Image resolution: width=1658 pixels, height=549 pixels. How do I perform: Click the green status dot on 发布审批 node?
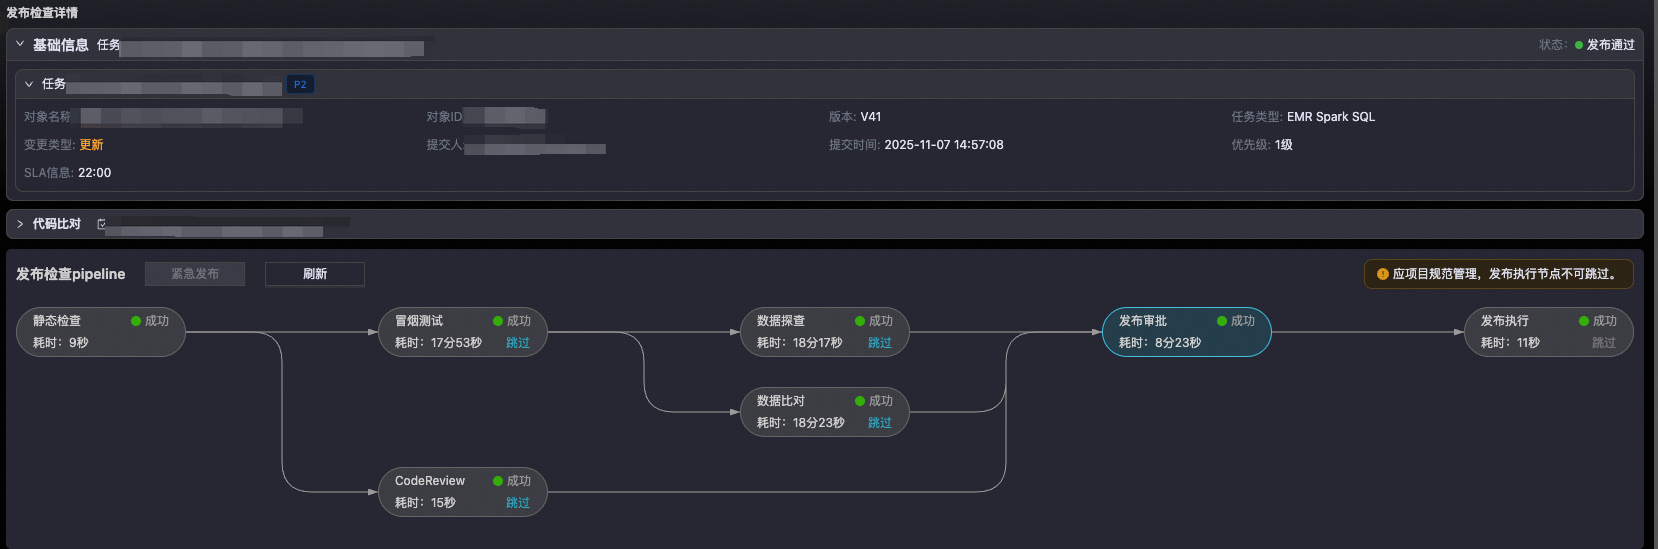tap(1222, 321)
